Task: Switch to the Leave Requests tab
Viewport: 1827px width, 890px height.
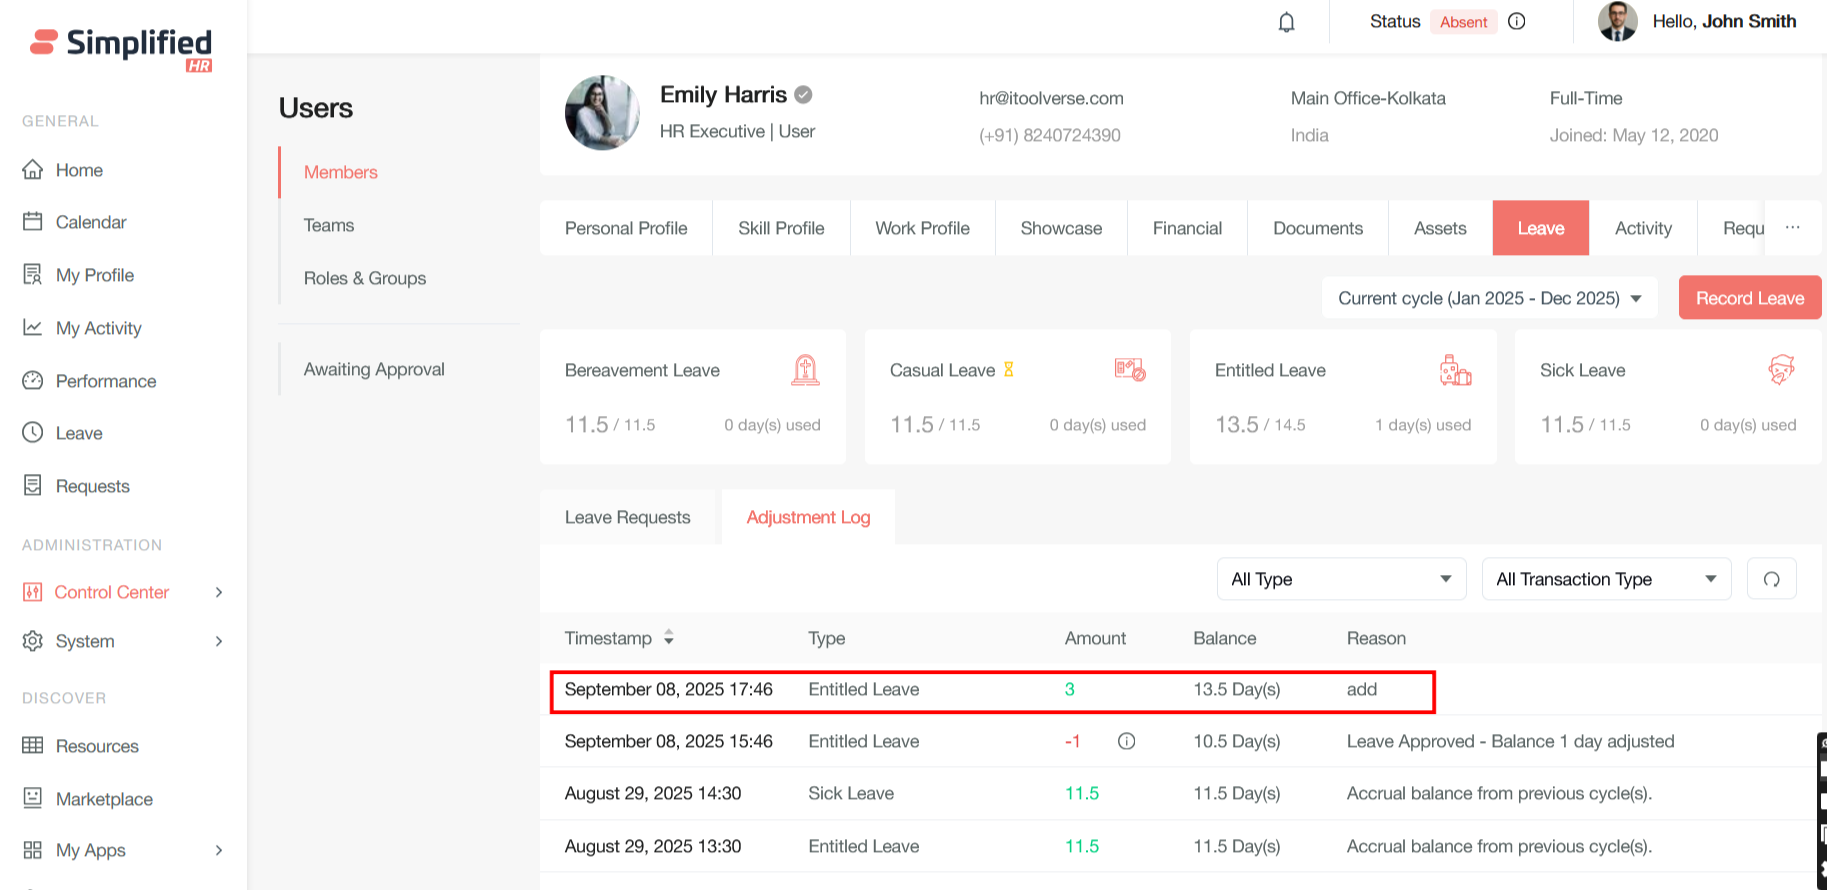Action: 627,517
